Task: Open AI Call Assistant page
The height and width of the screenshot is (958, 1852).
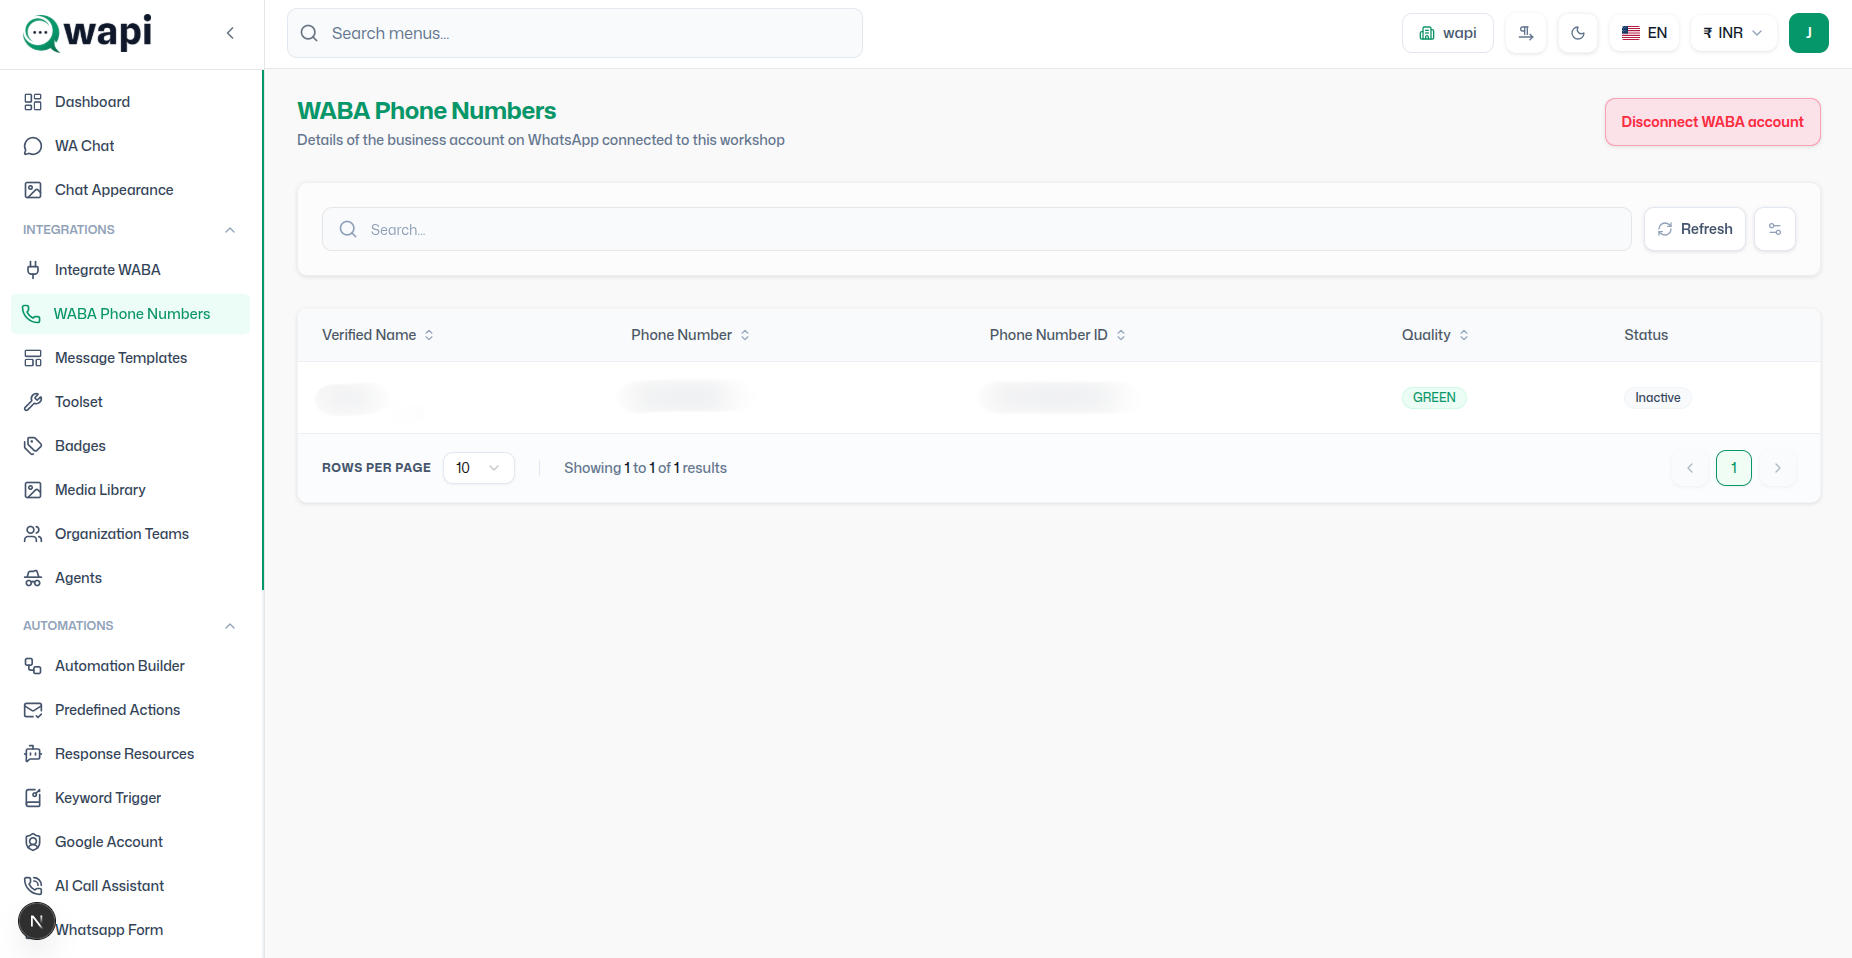Action: tap(130, 886)
